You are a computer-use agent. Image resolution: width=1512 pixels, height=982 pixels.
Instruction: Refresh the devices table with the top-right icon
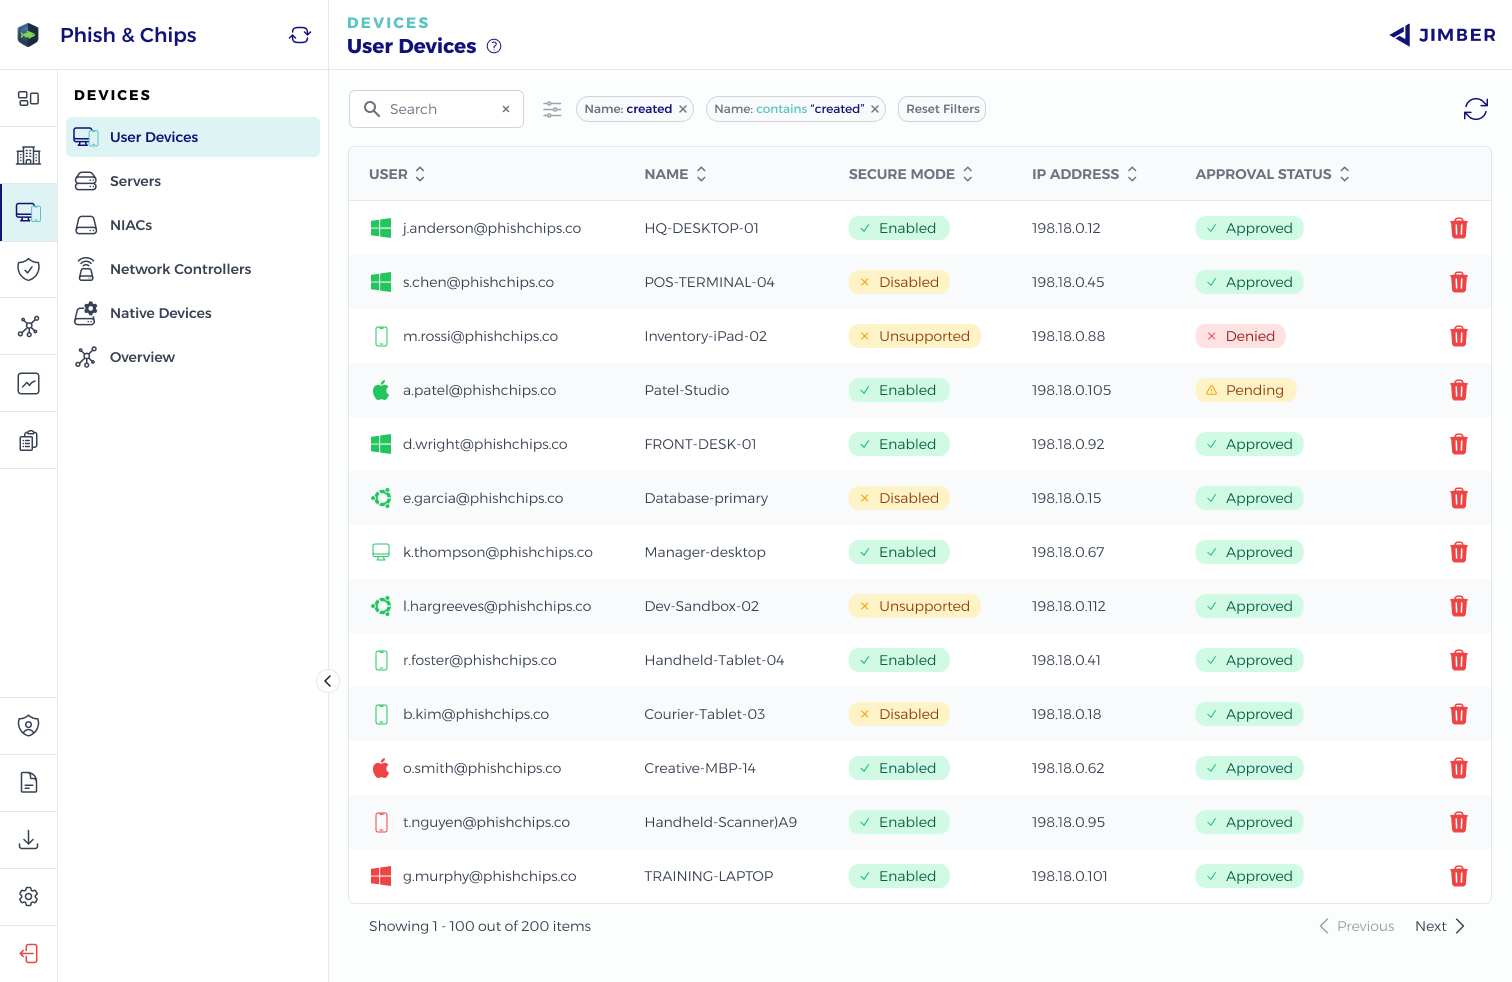(1476, 109)
